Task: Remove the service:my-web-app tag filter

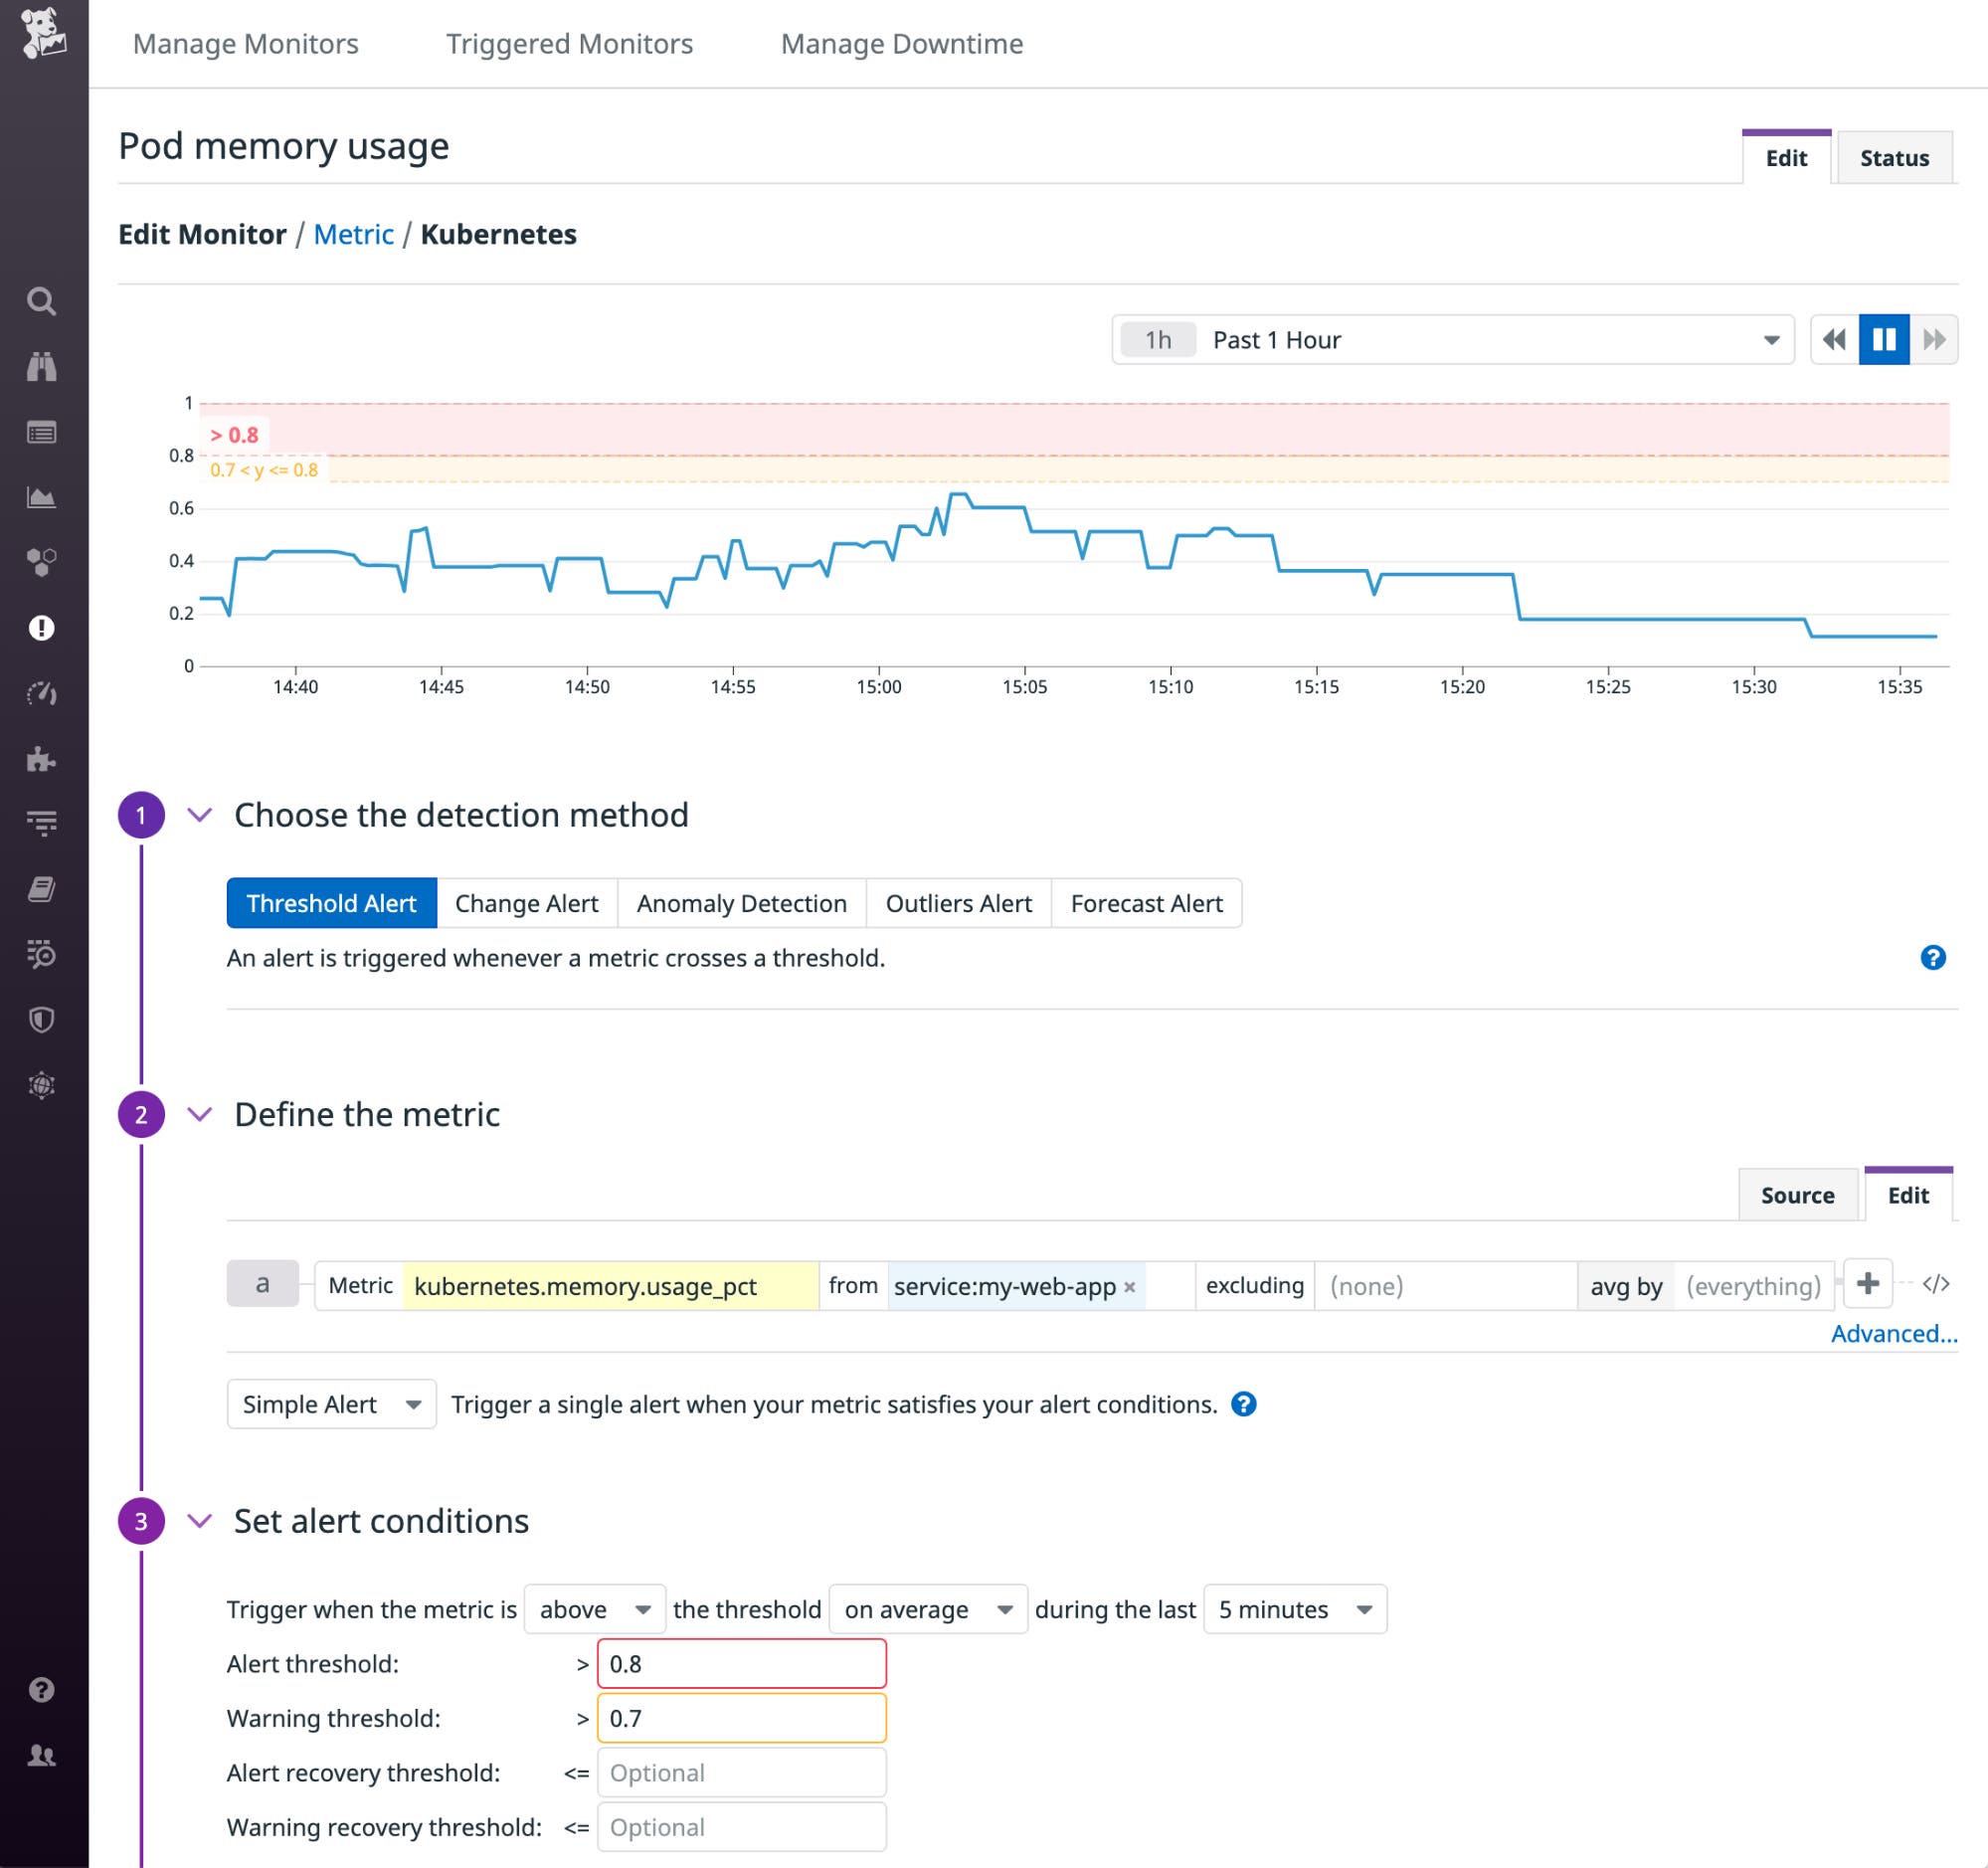Action: [x=1129, y=1287]
